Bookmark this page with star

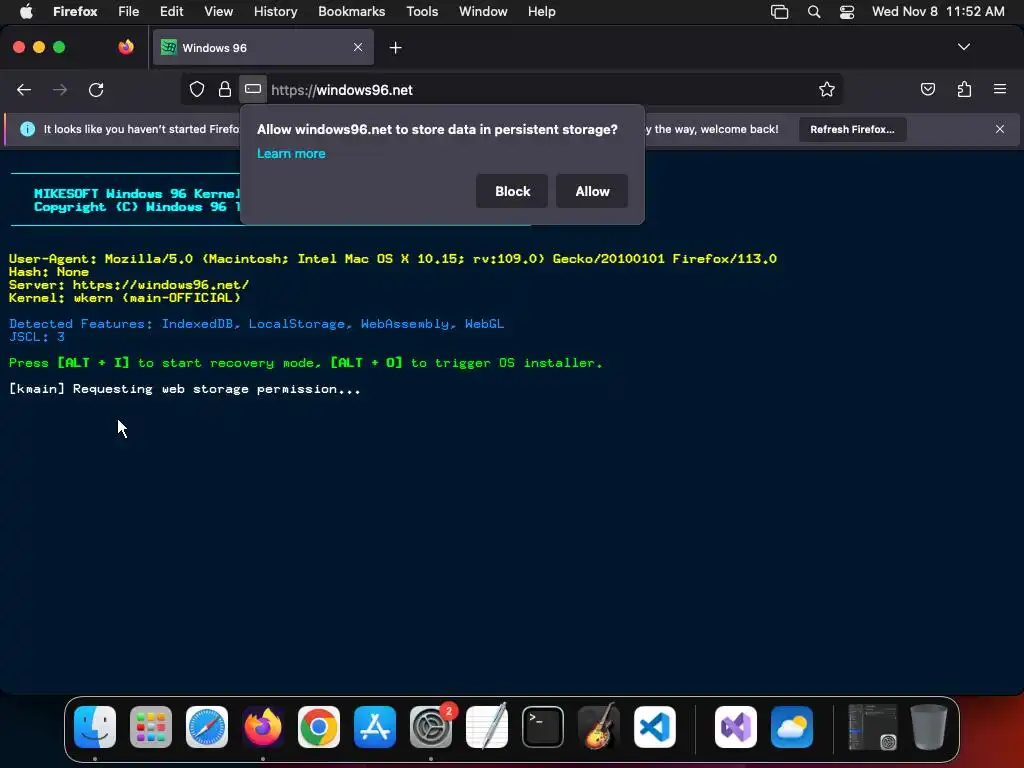click(x=827, y=90)
